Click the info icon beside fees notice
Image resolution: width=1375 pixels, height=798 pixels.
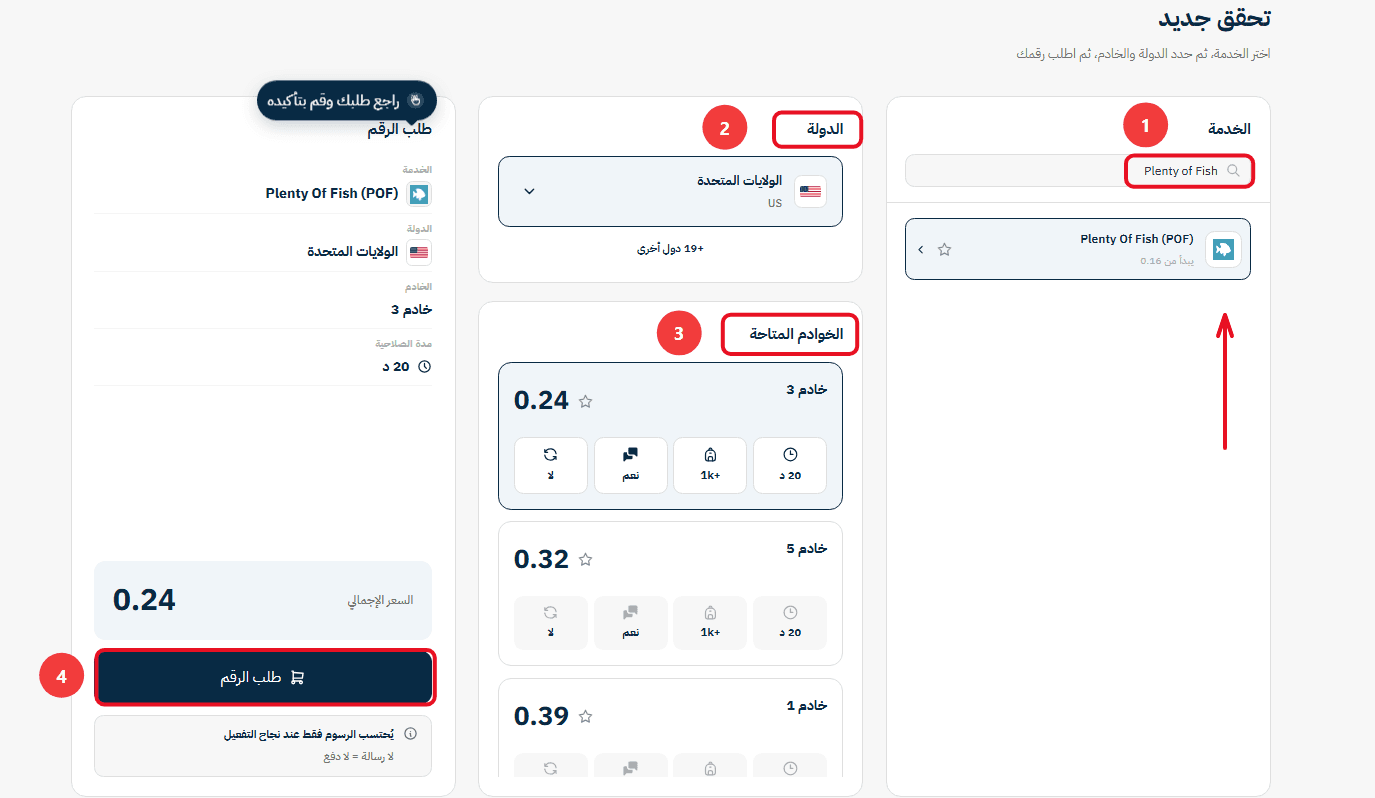[410, 734]
